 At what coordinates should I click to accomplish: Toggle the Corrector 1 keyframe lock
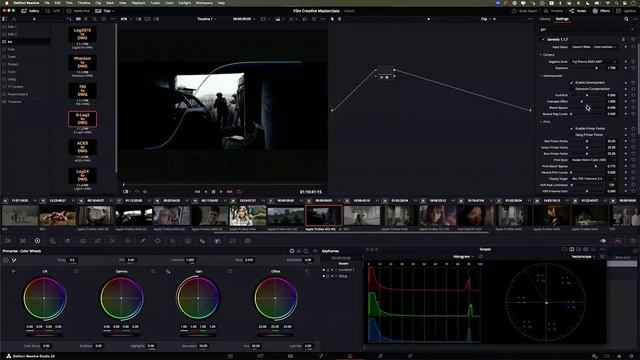(328, 270)
